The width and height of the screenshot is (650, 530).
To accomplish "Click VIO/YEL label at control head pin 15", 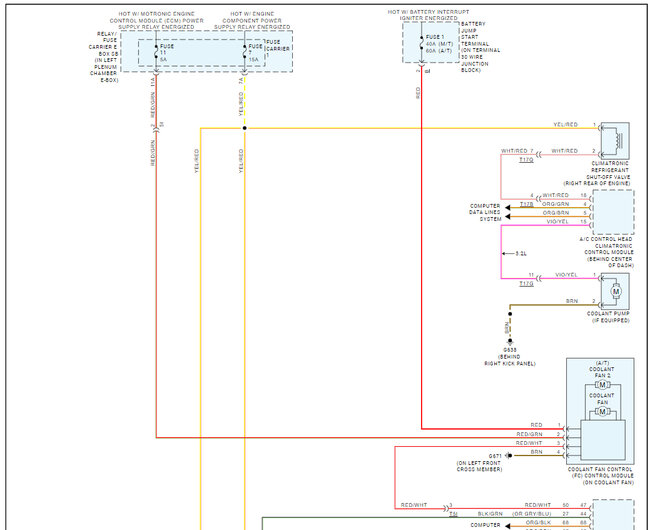I will [x=558, y=222].
